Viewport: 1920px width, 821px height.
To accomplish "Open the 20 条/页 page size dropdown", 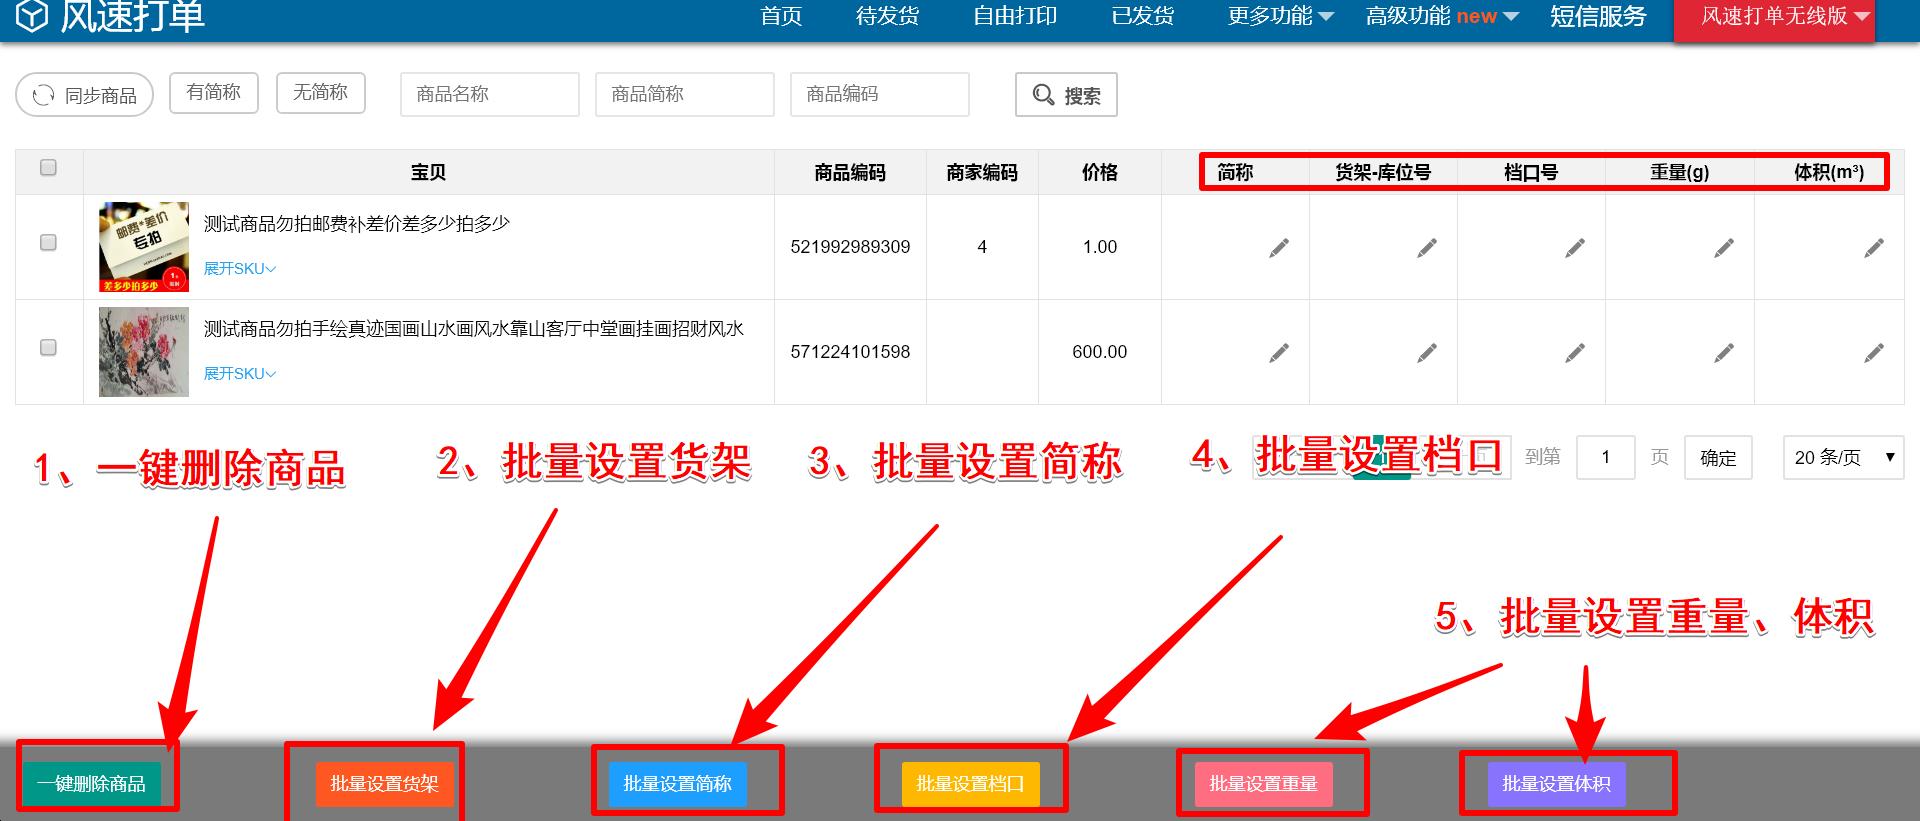I will point(1843,458).
